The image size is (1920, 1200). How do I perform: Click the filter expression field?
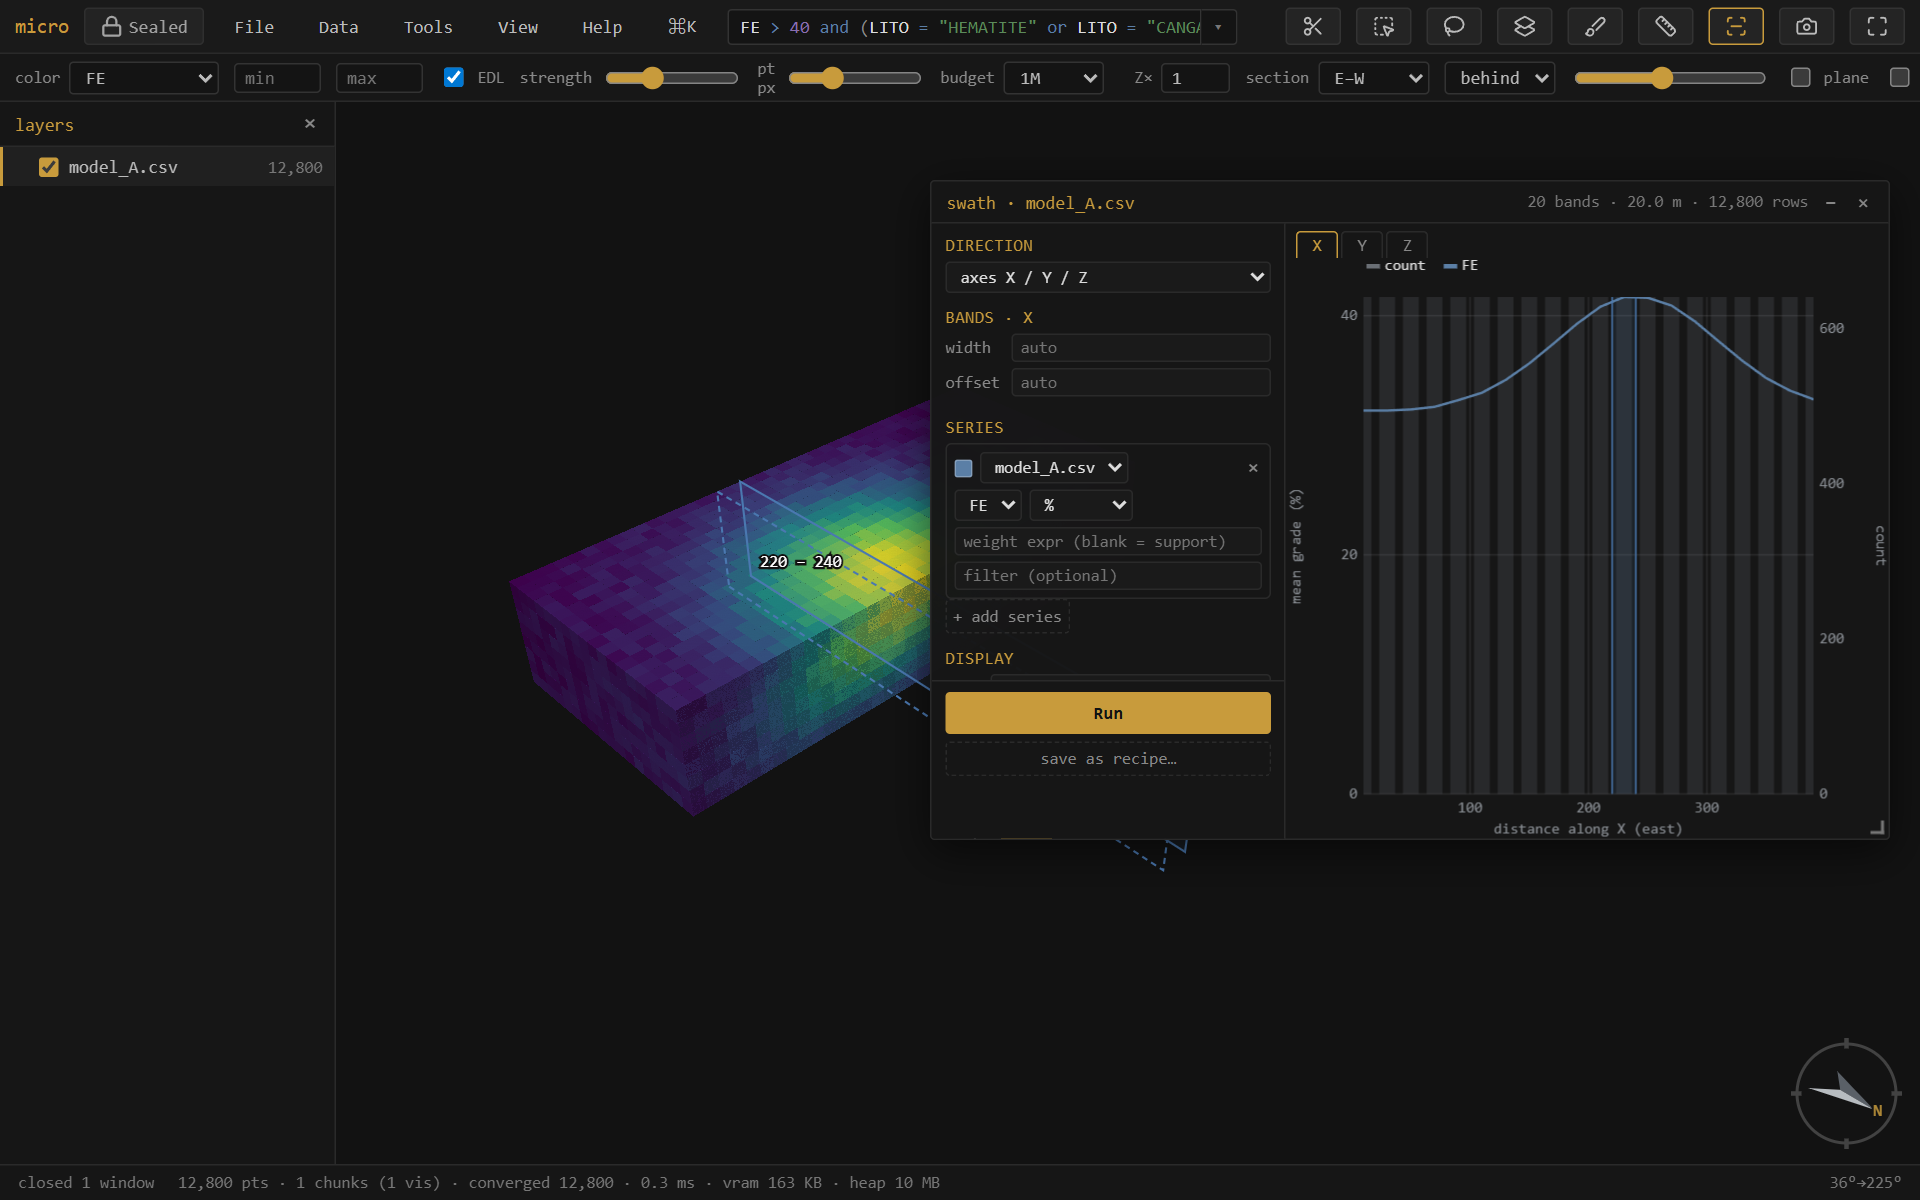pyautogui.click(x=966, y=27)
